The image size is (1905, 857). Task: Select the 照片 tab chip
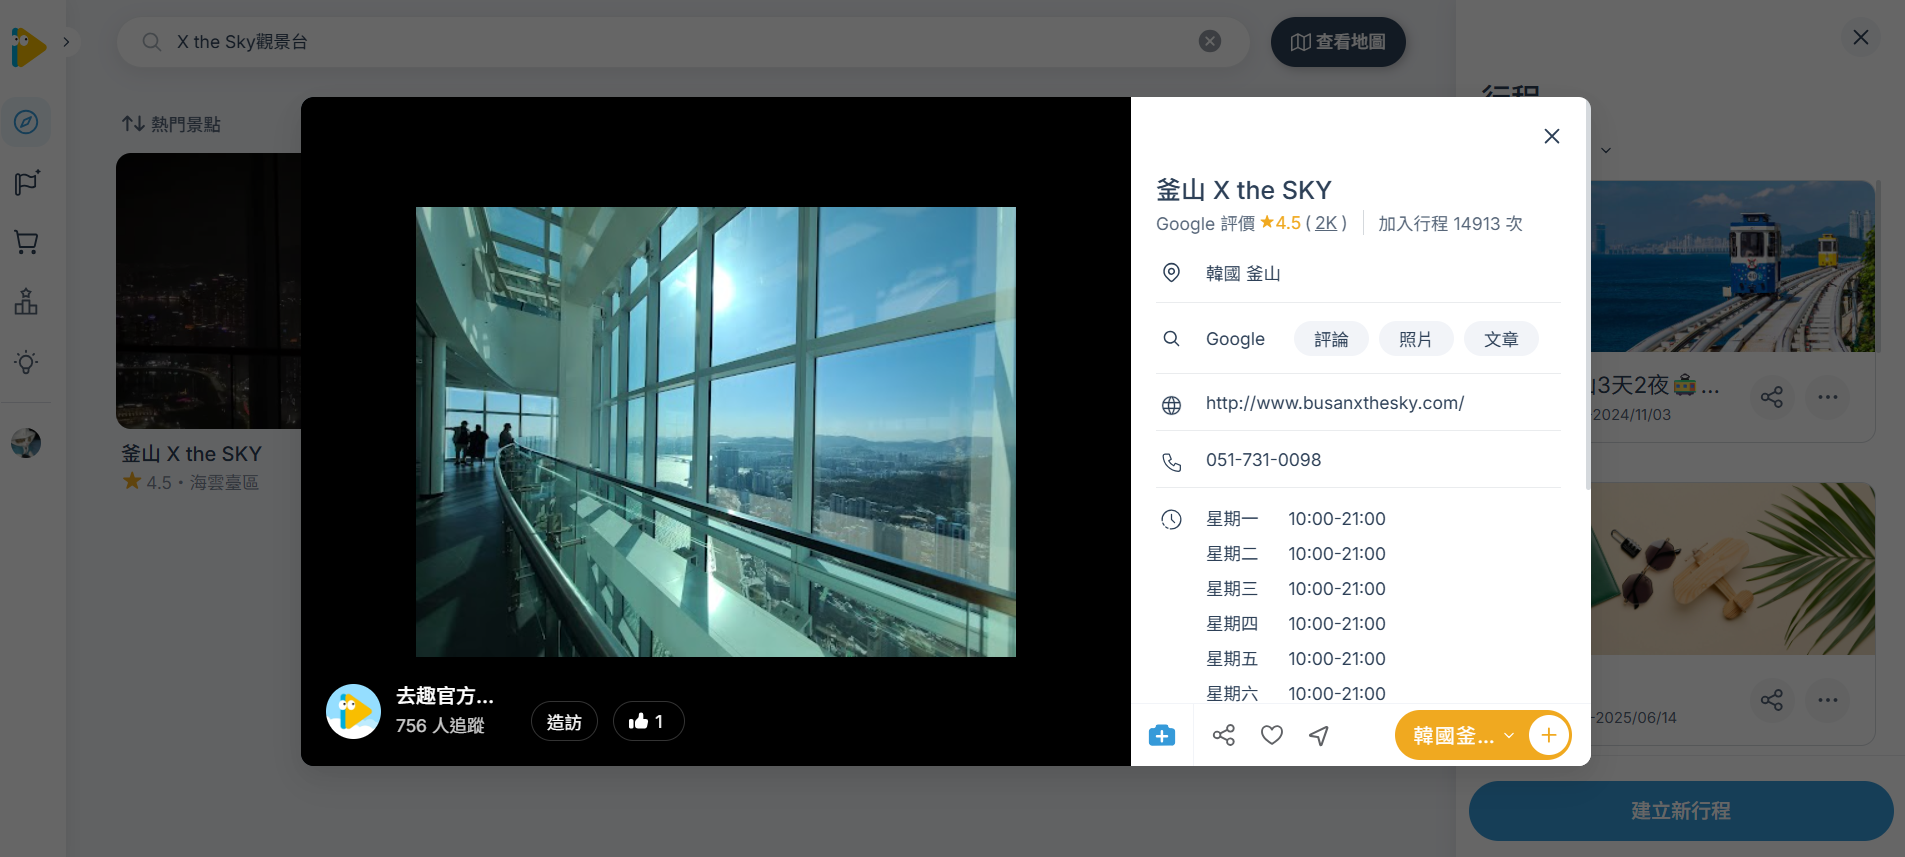[1415, 339]
